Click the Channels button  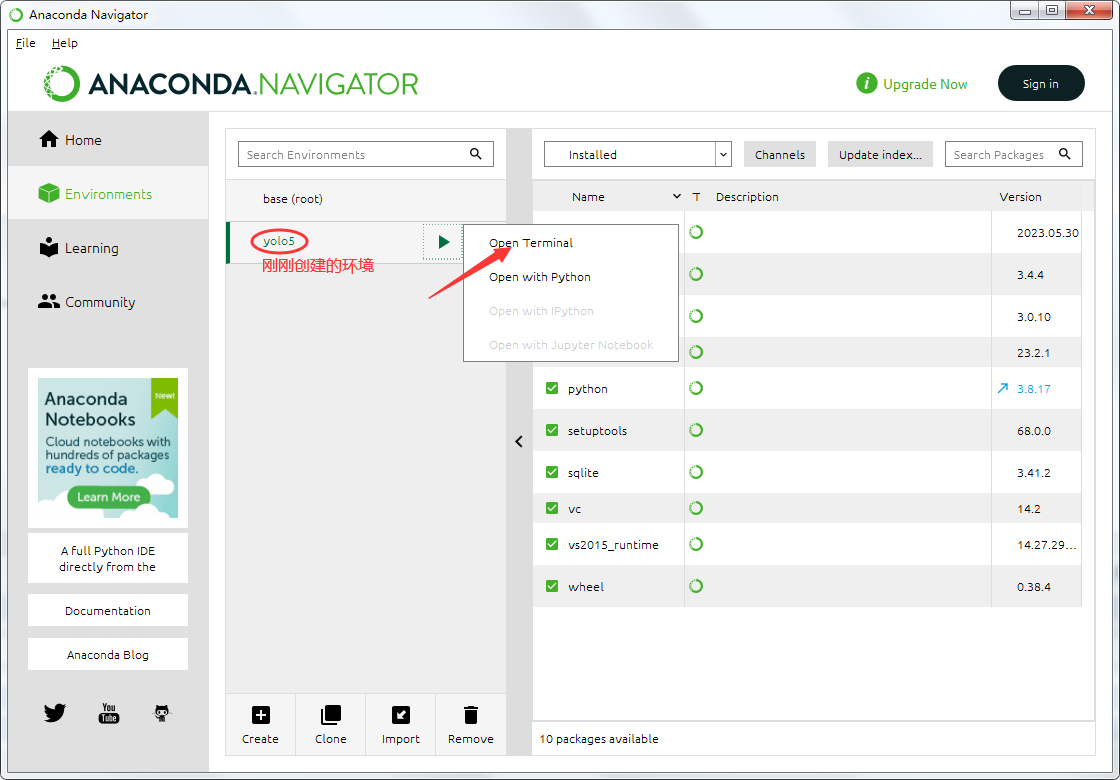[780, 154]
